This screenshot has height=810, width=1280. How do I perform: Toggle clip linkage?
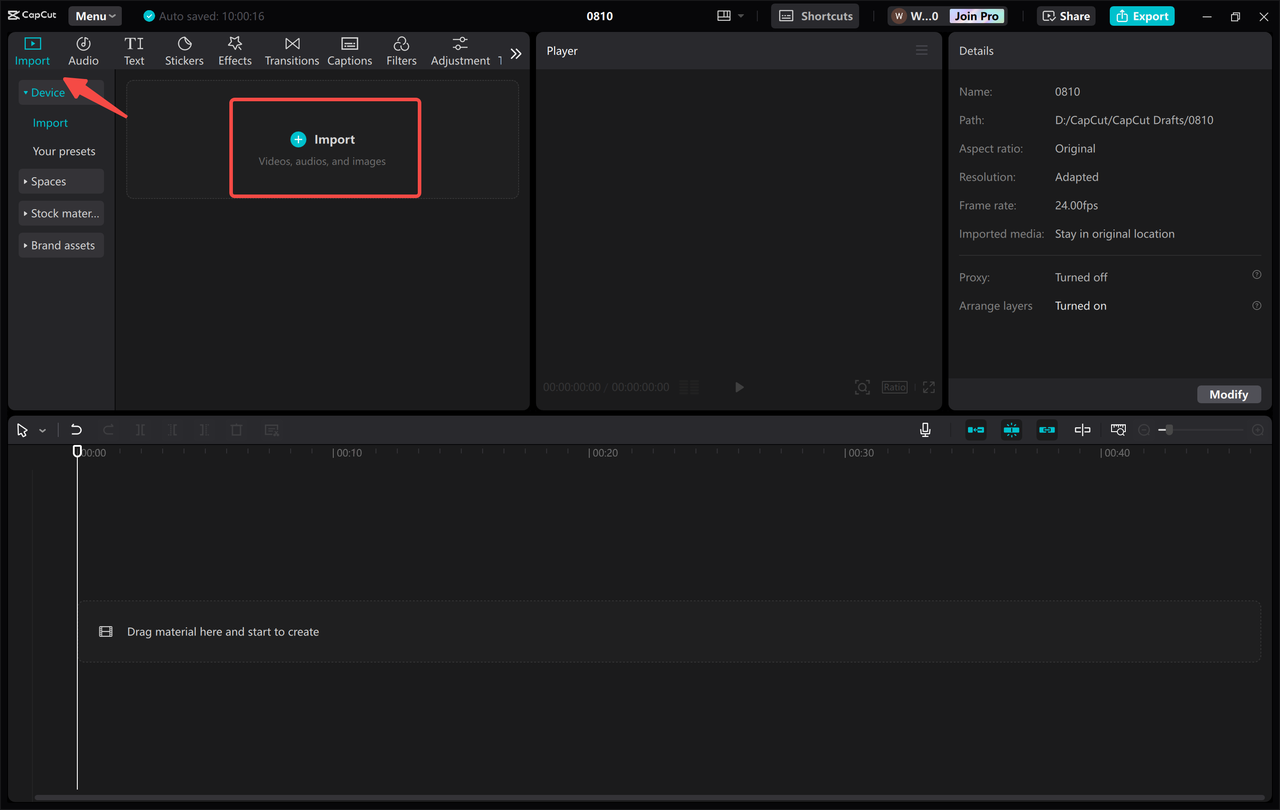pos(1047,430)
